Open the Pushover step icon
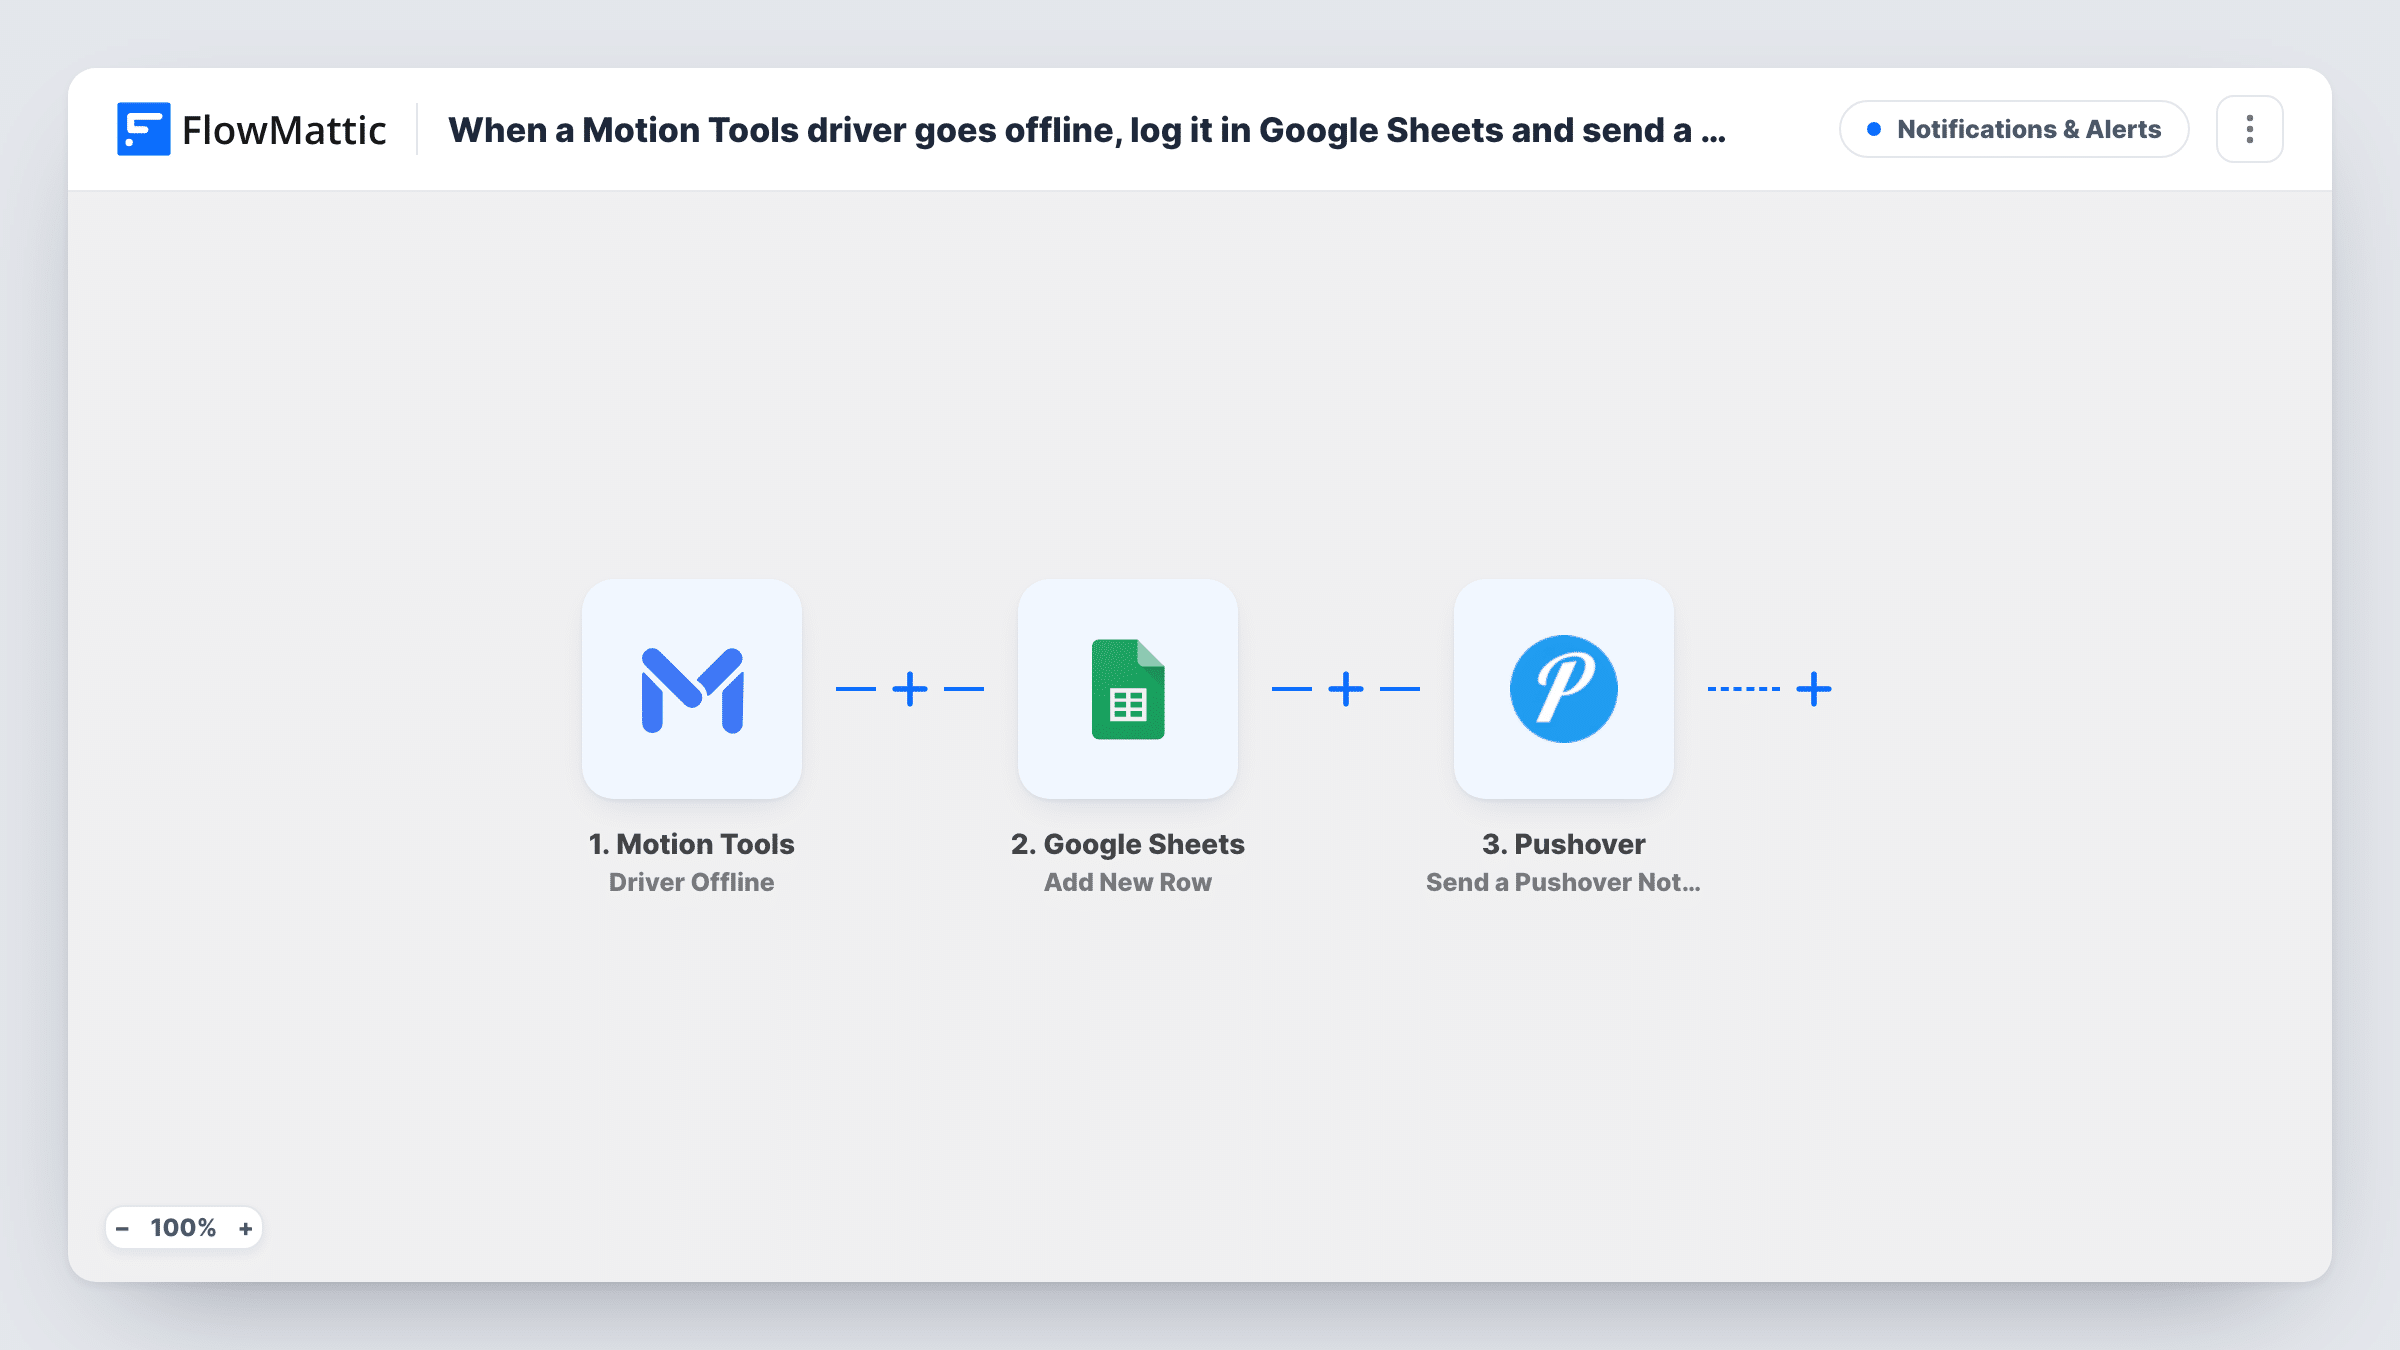The width and height of the screenshot is (2400, 1350). (x=1564, y=689)
